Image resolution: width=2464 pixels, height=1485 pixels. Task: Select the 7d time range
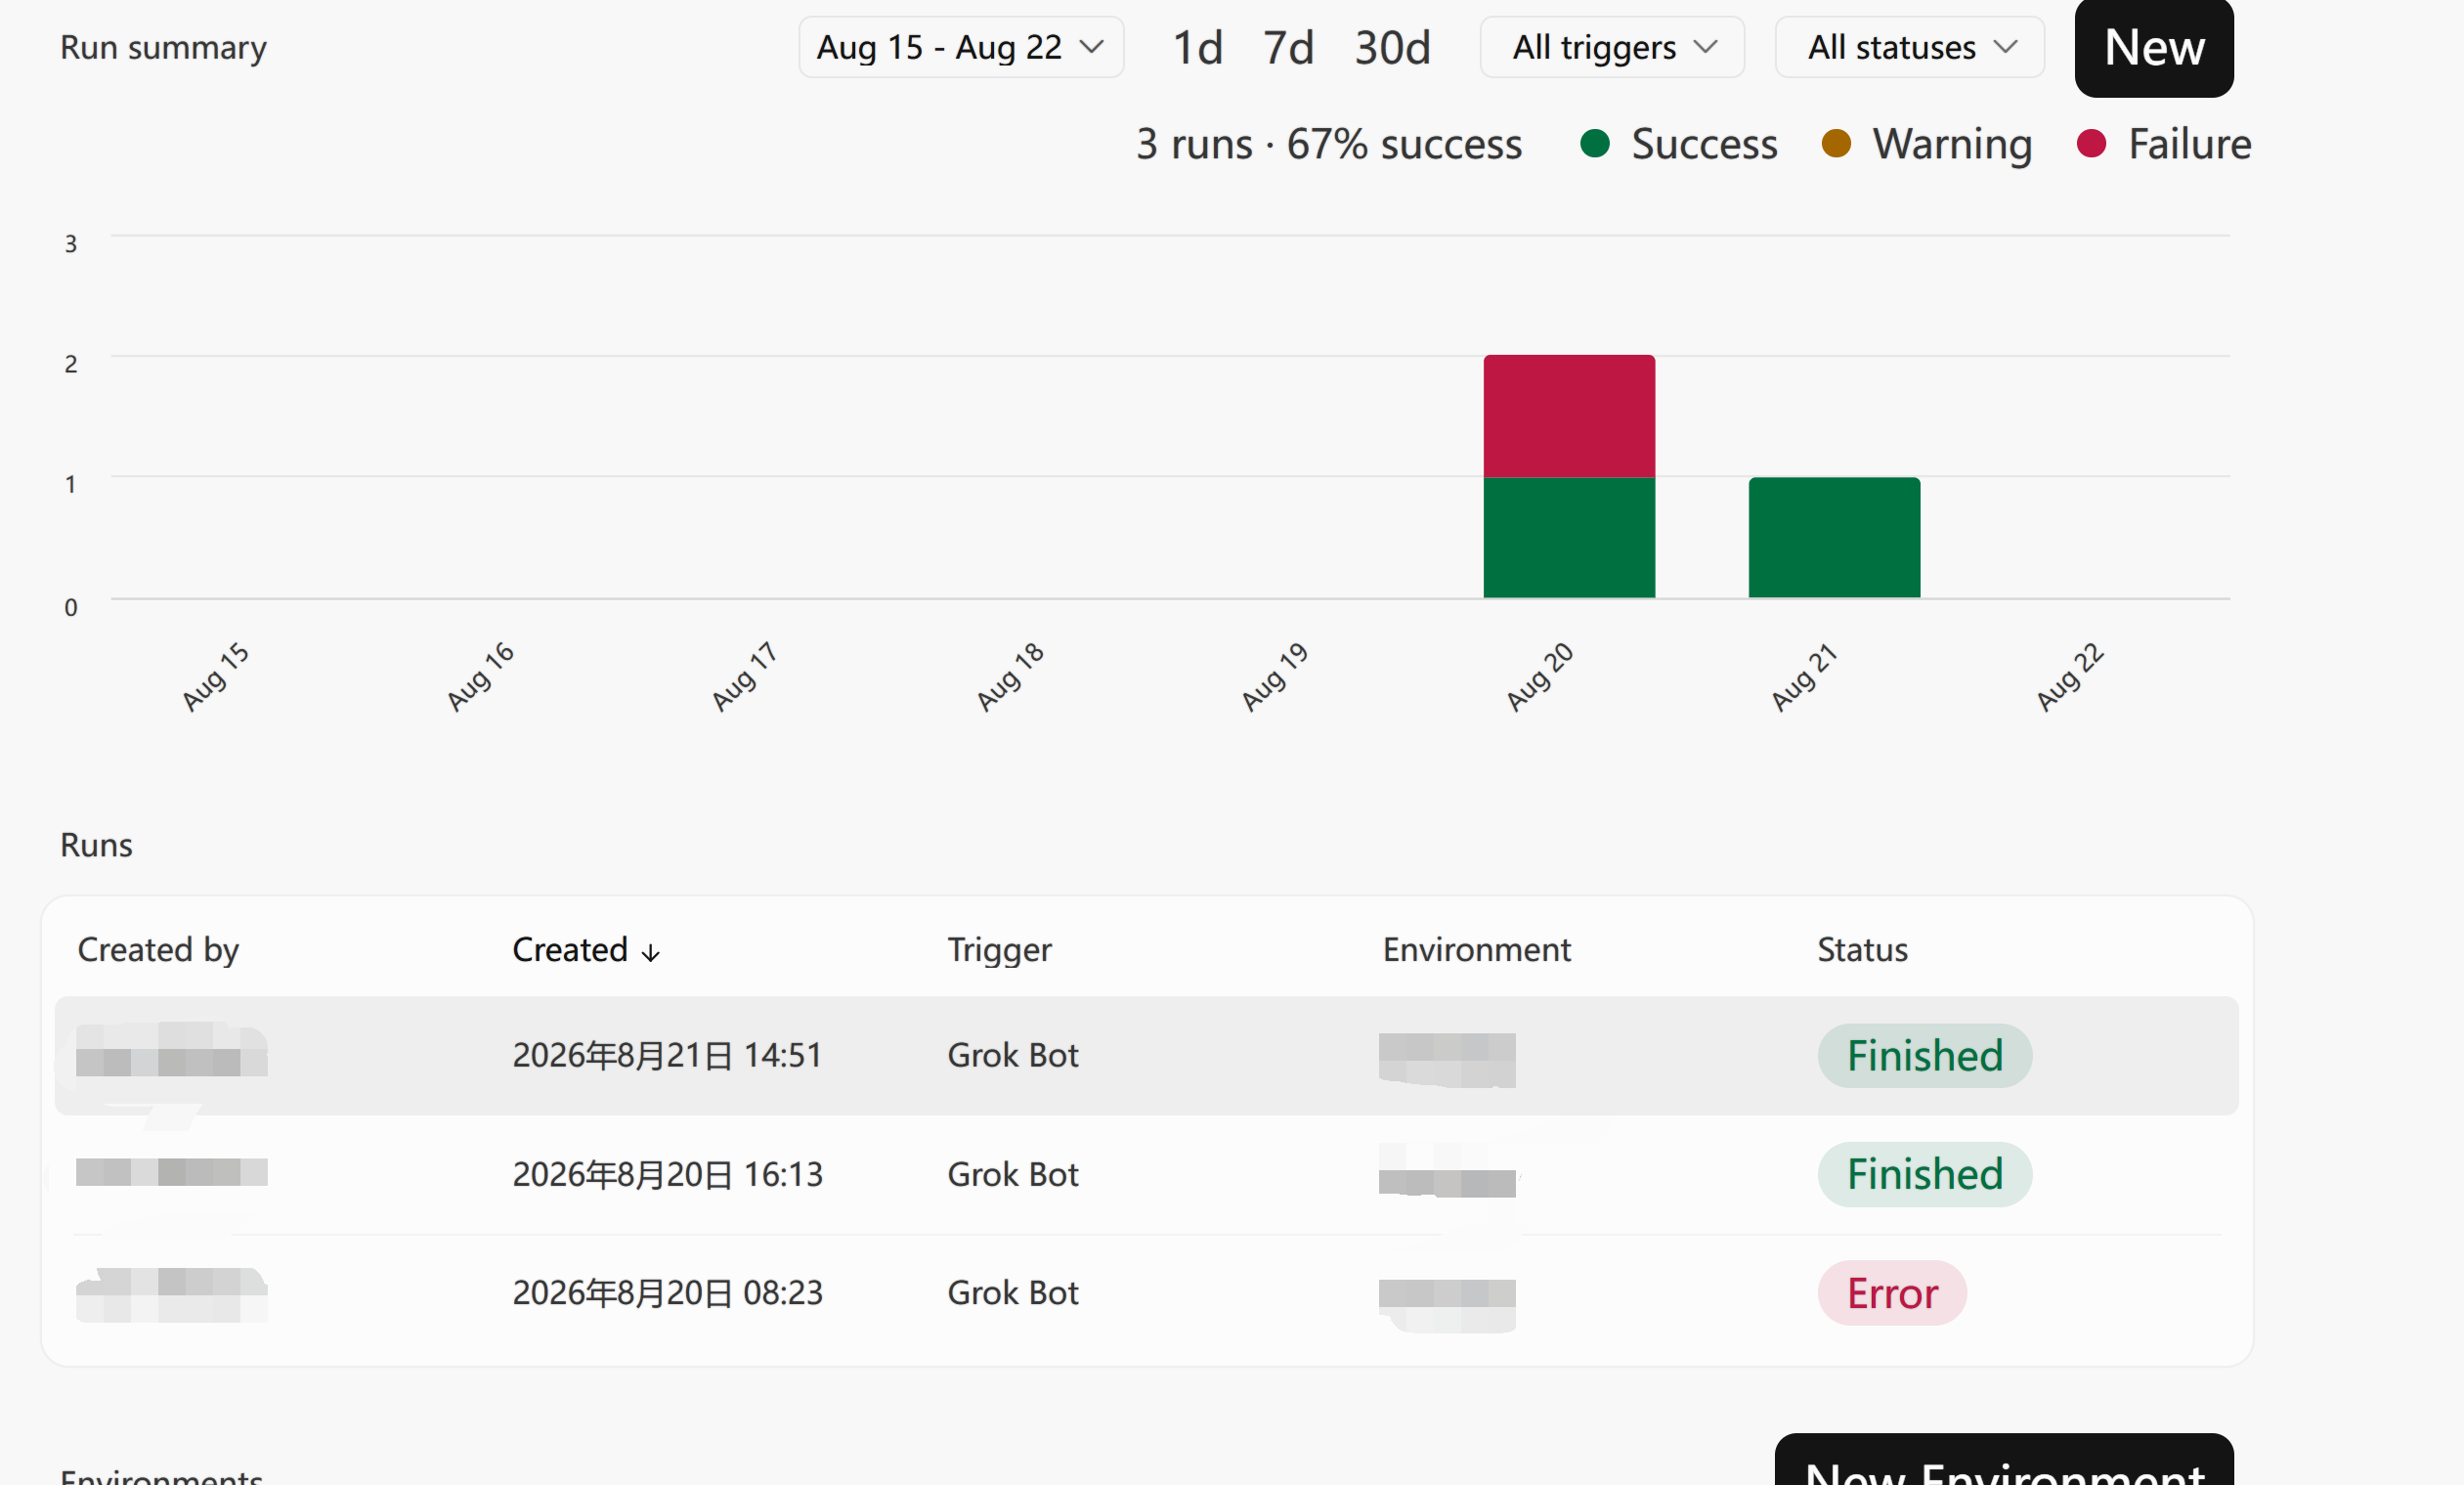coord(1288,47)
